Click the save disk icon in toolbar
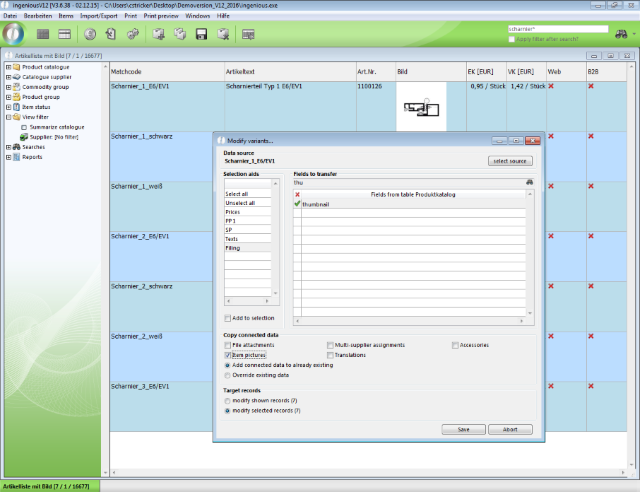The image size is (640, 492). [201, 35]
